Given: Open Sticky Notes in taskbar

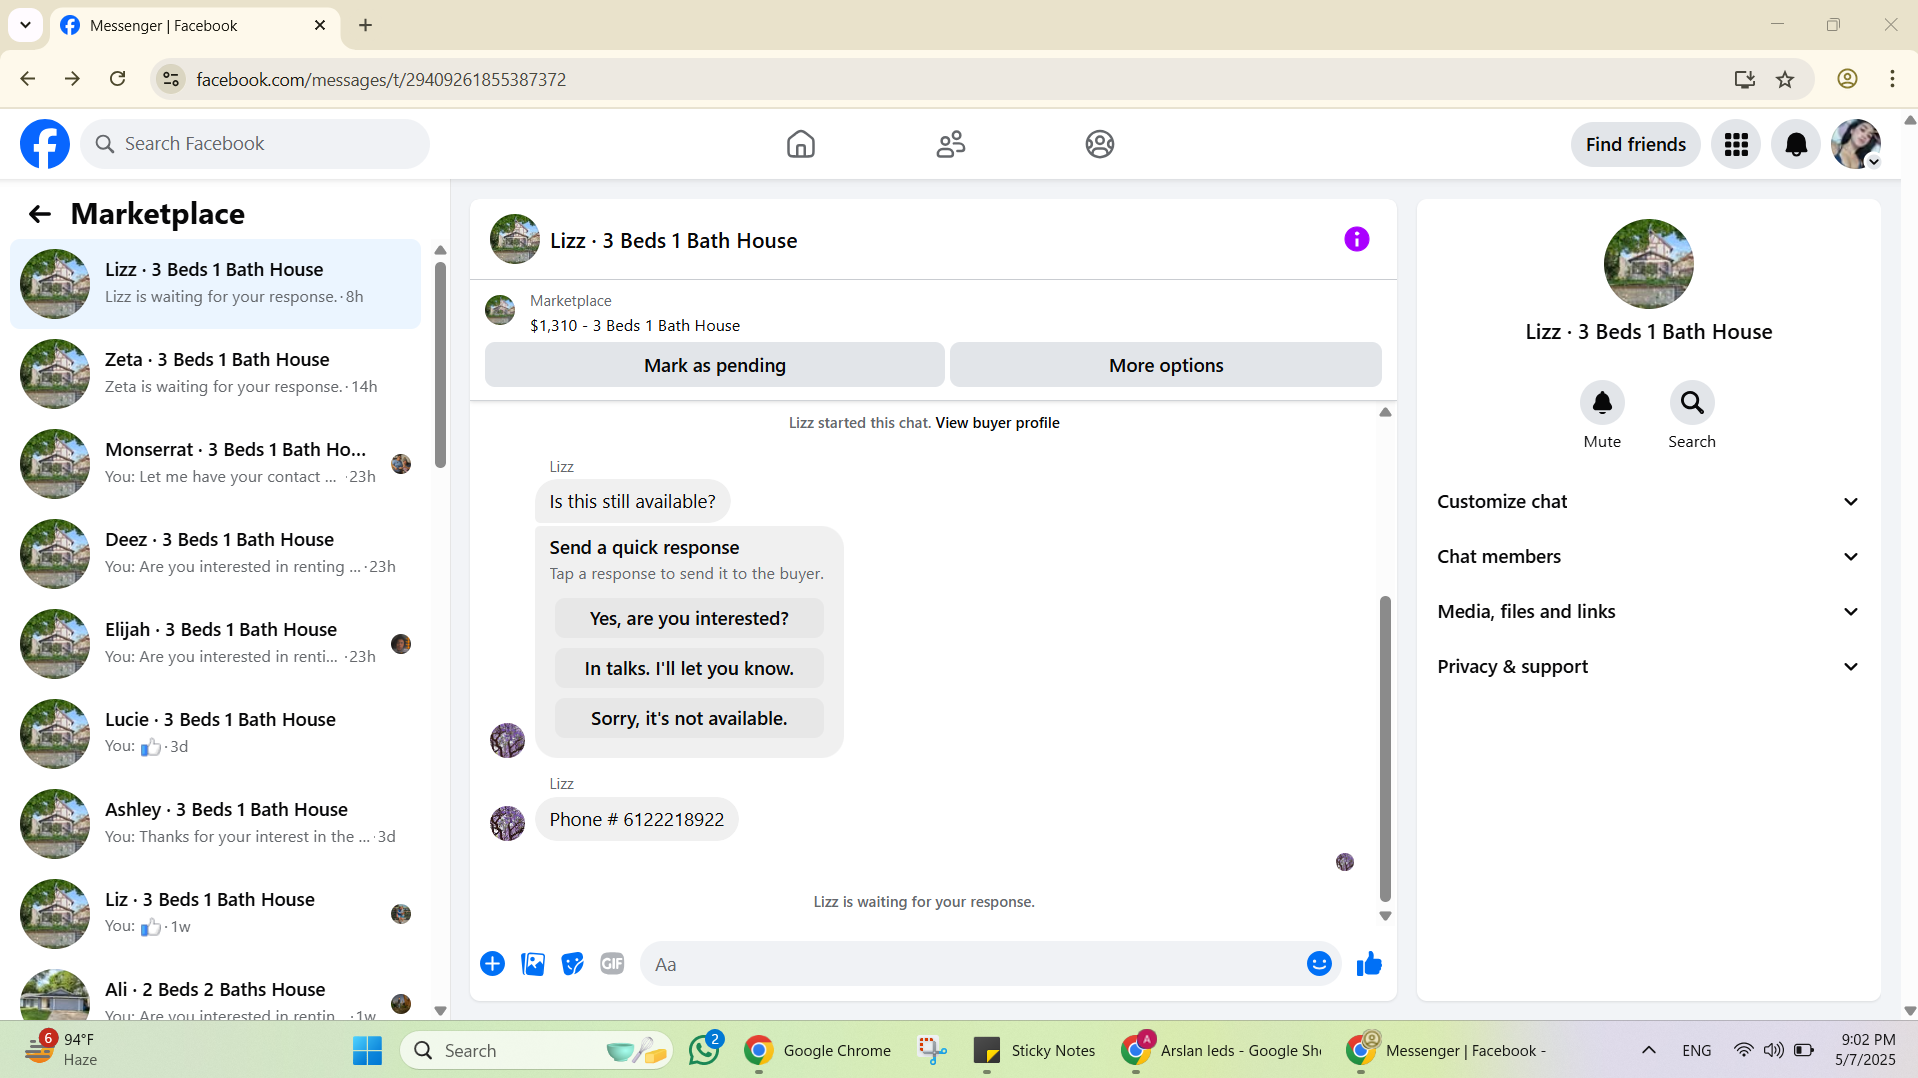Looking at the screenshot, I should [x=1035, y=1050].
